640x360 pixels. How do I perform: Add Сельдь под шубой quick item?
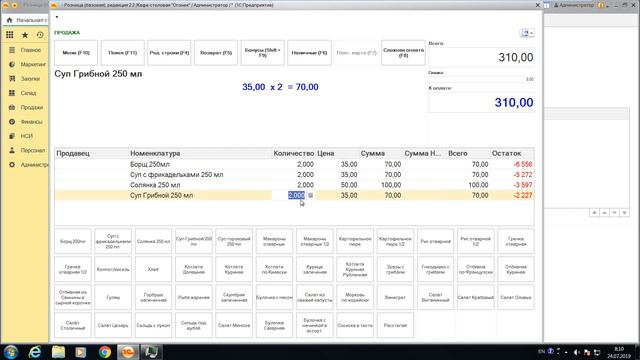(x=193, y=325)
